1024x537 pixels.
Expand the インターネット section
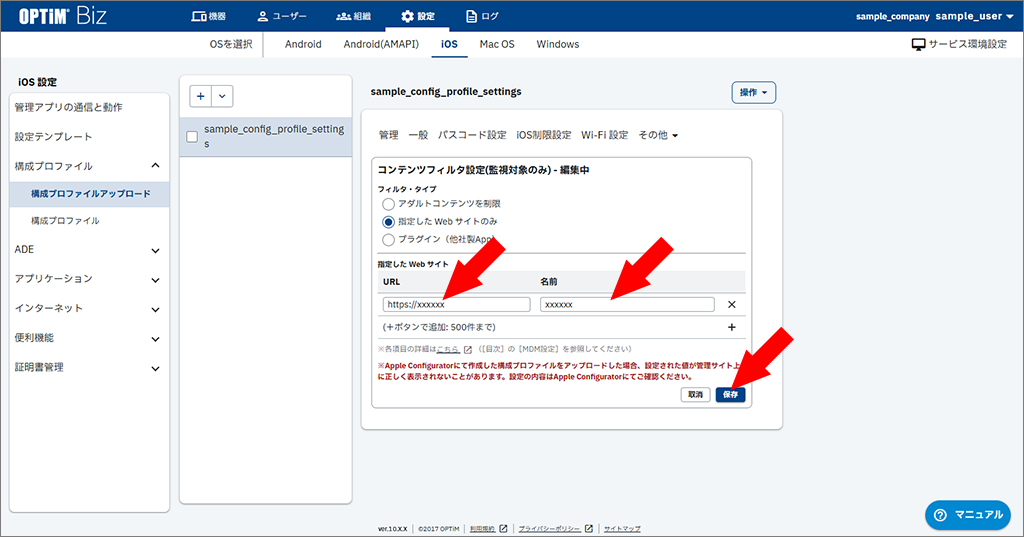point(89,308)
